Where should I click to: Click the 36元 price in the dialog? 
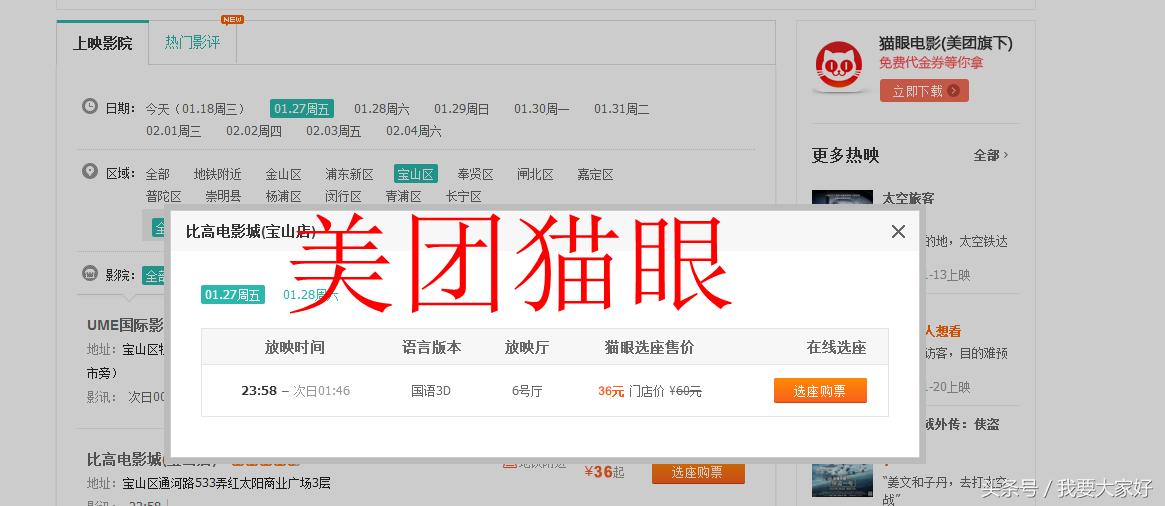[x=611, y=391]
